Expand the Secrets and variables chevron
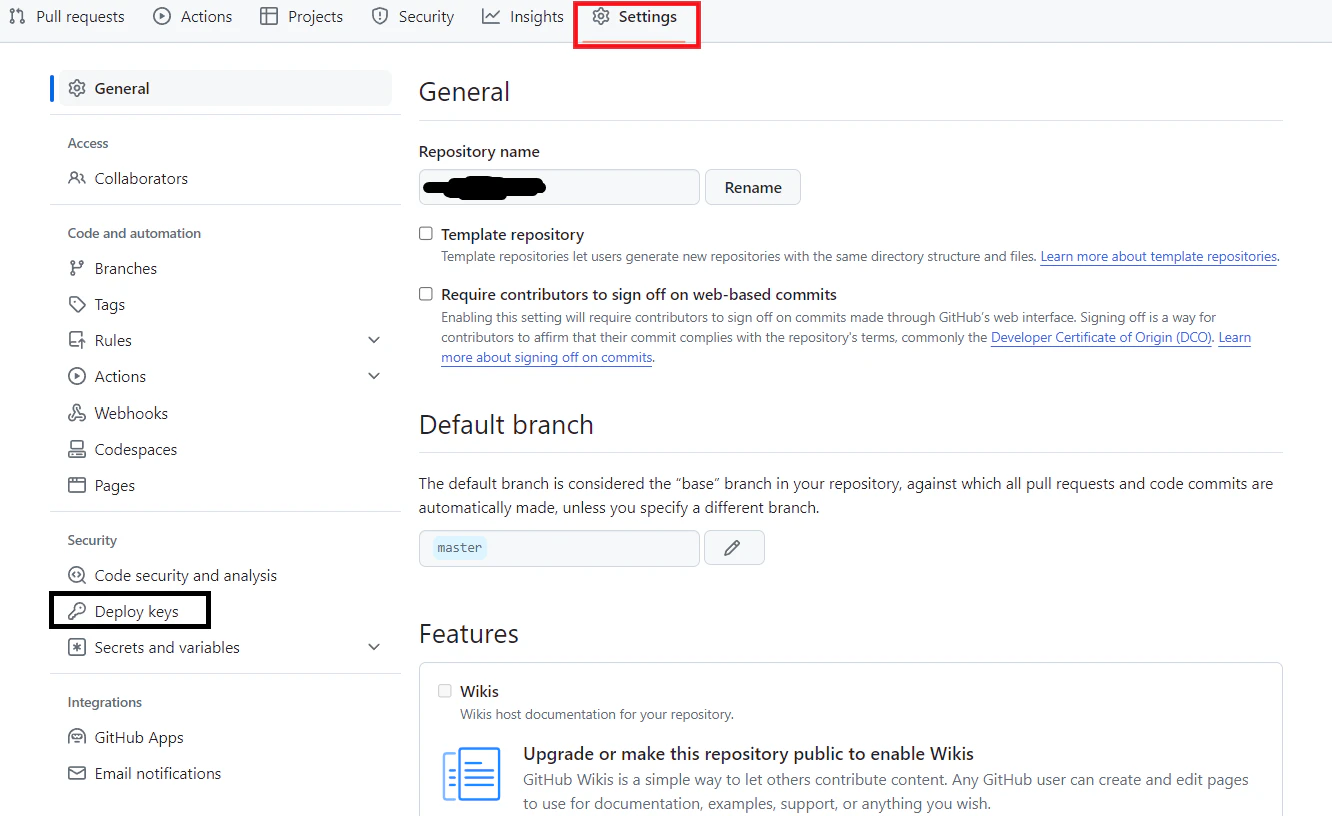1332x816 pixels. [374, 647]
